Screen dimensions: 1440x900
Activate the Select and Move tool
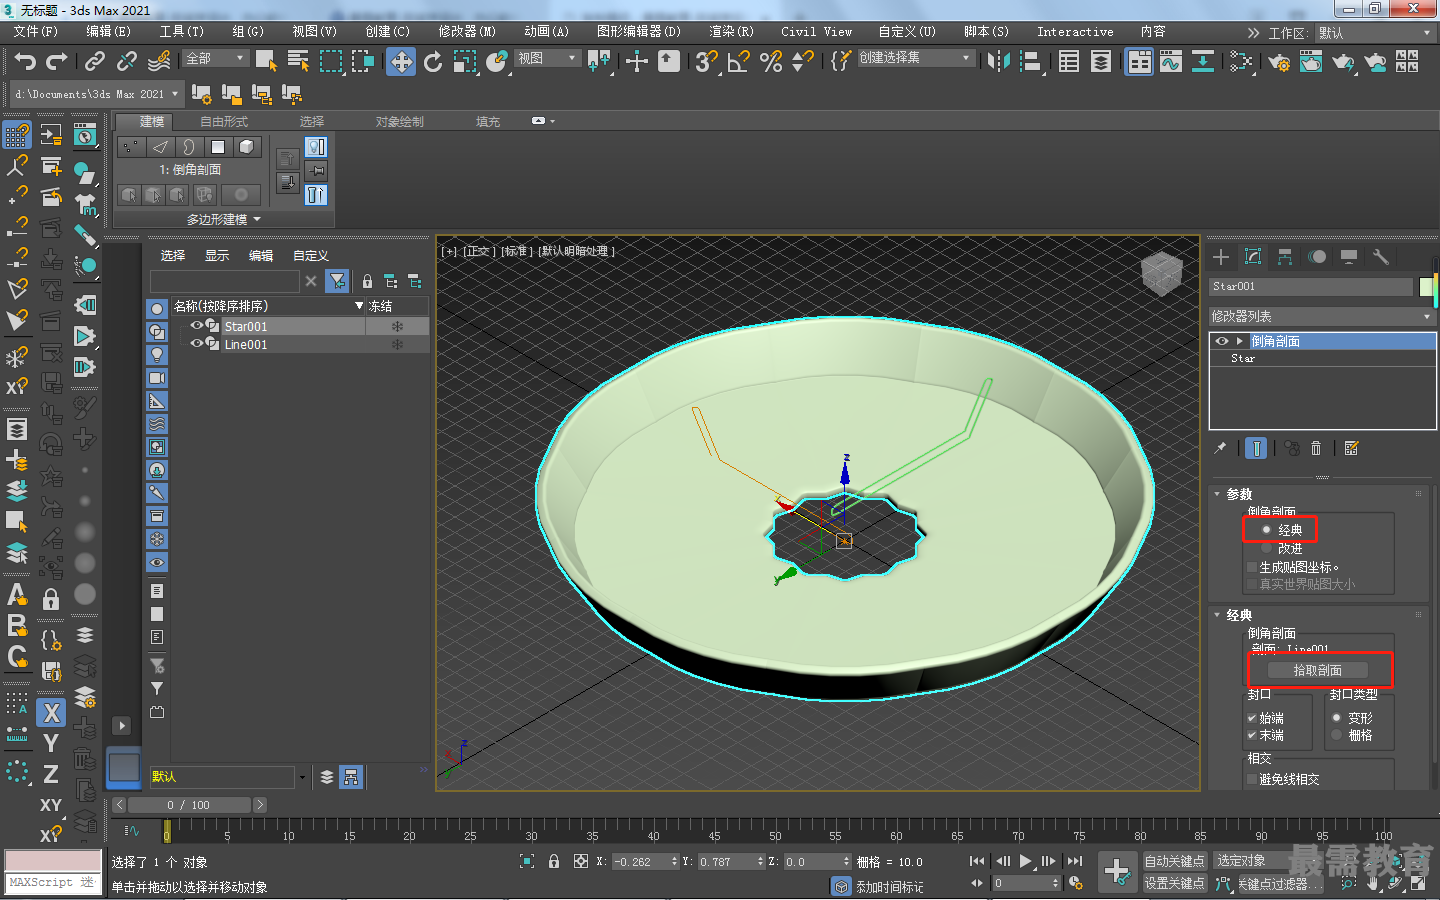tap(401, 62)
